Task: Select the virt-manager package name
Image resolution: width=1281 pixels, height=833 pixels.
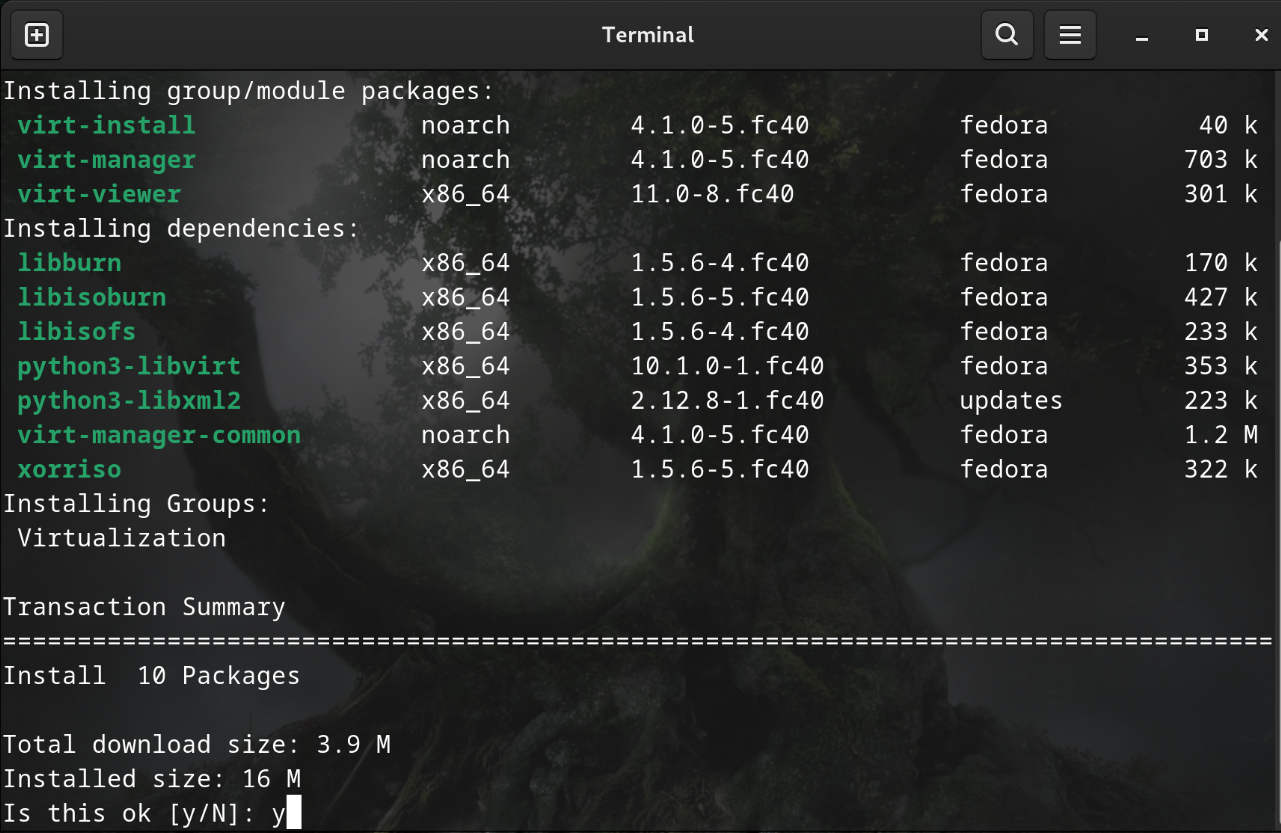Action: [x=106, y=160]
